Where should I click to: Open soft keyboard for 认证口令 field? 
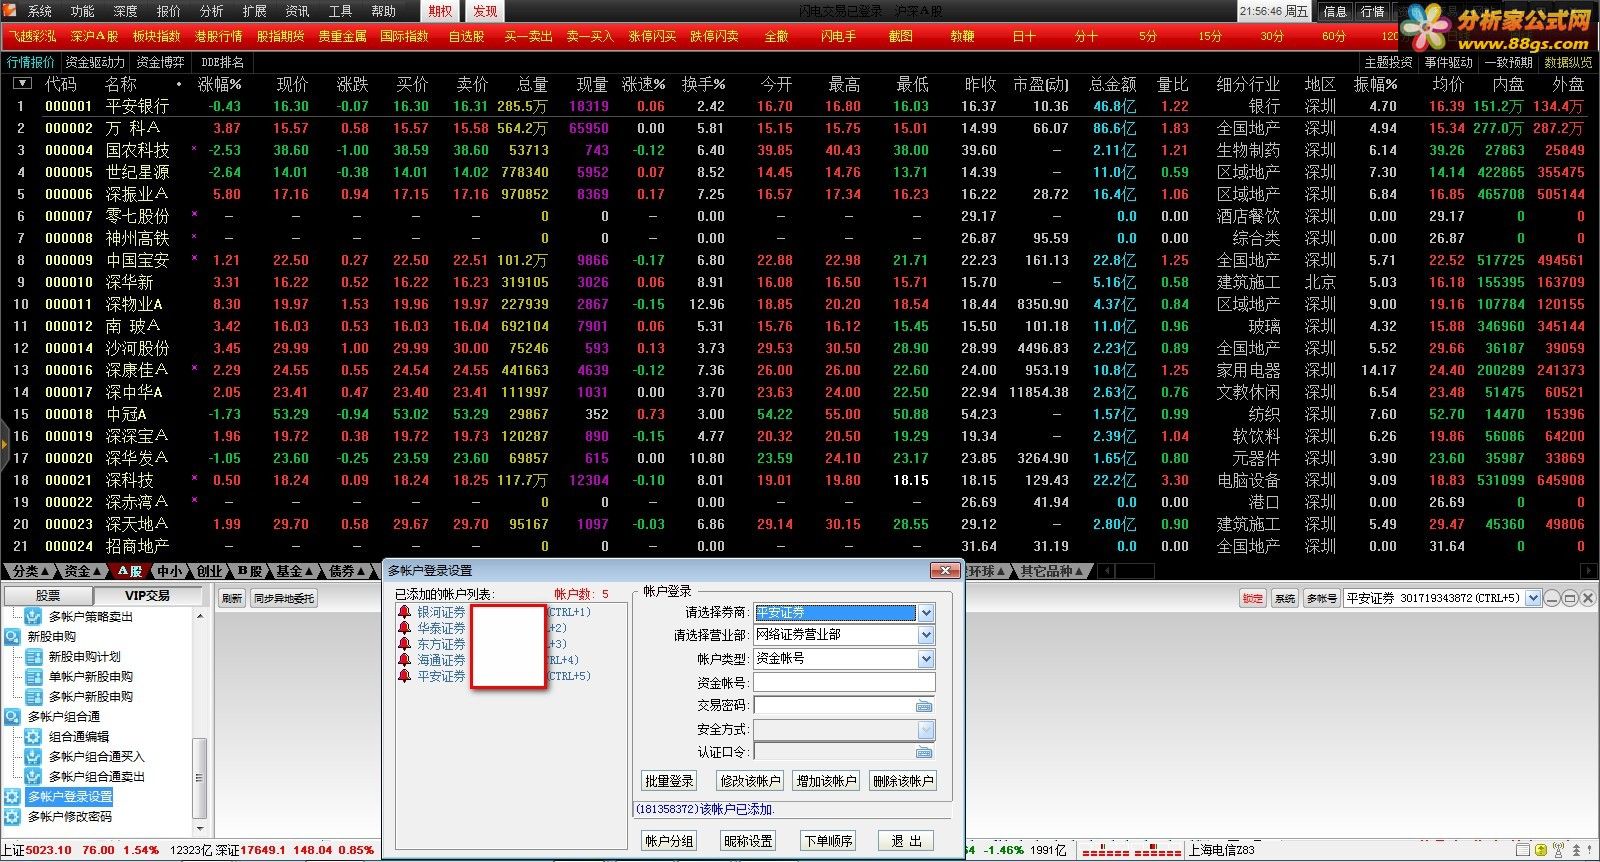tap(924, 752)
